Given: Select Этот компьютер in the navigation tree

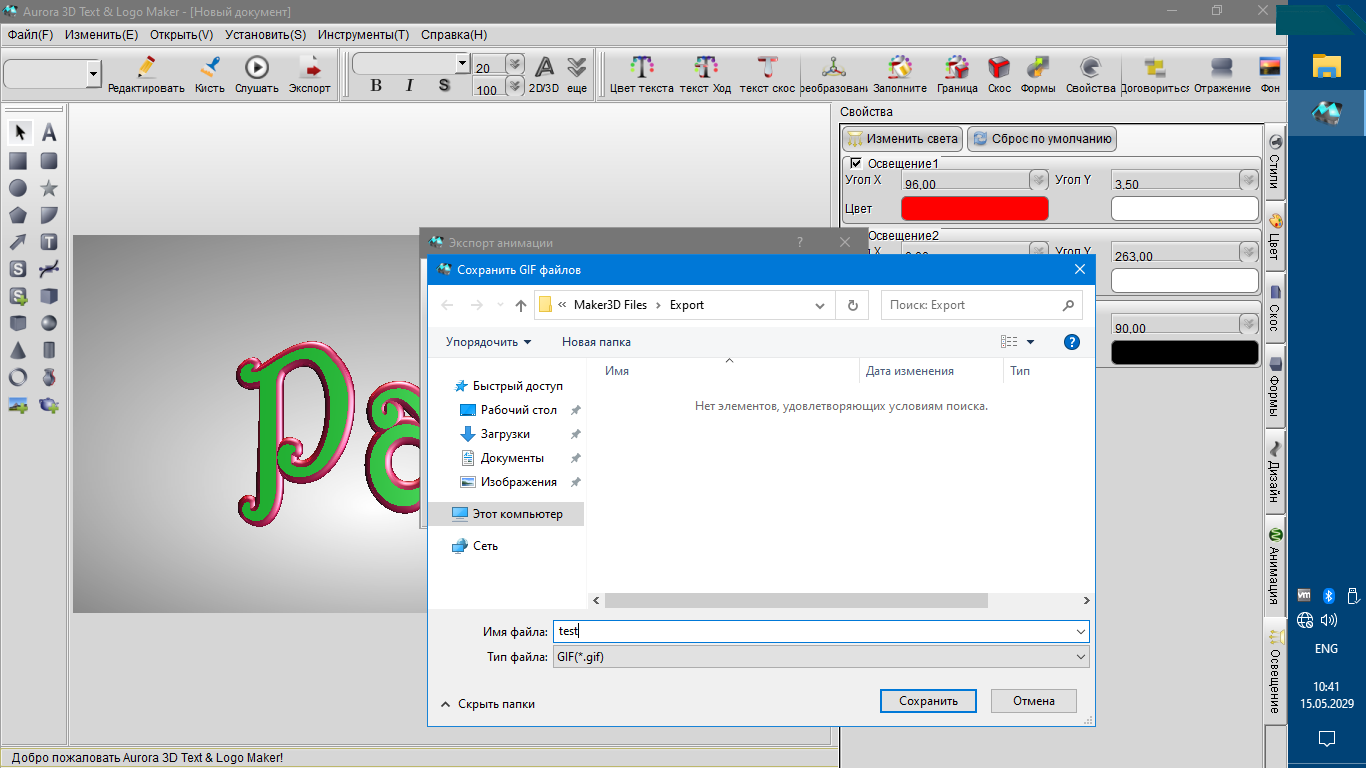Looking at the screenshot, I should [x=517, y=514].
